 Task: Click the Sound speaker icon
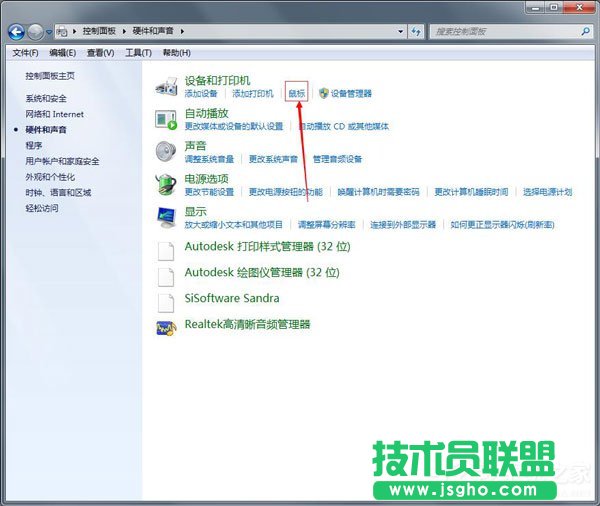166,151
